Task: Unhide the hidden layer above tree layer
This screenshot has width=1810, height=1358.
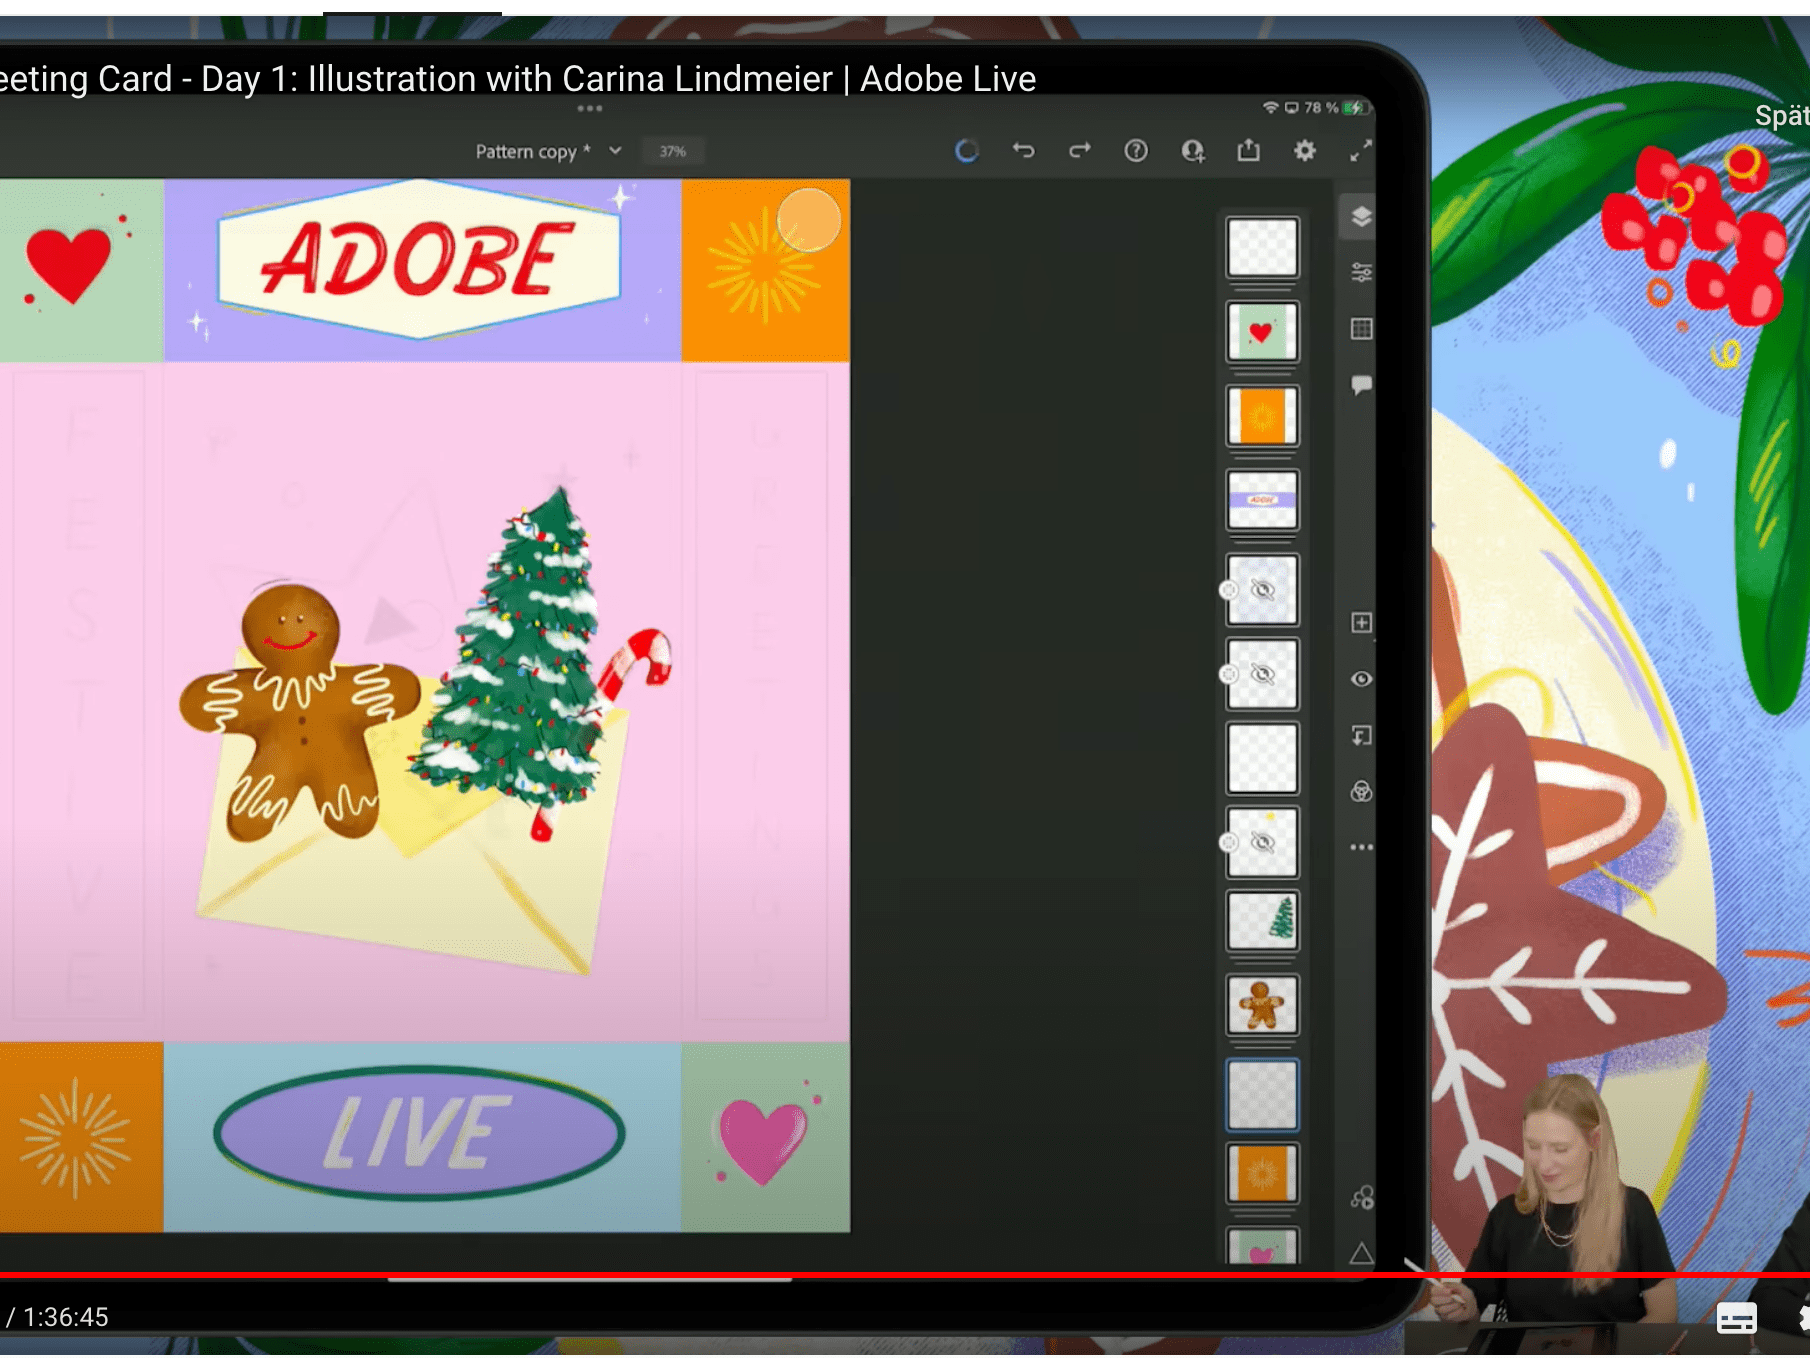Action: tap(1262, 842)
